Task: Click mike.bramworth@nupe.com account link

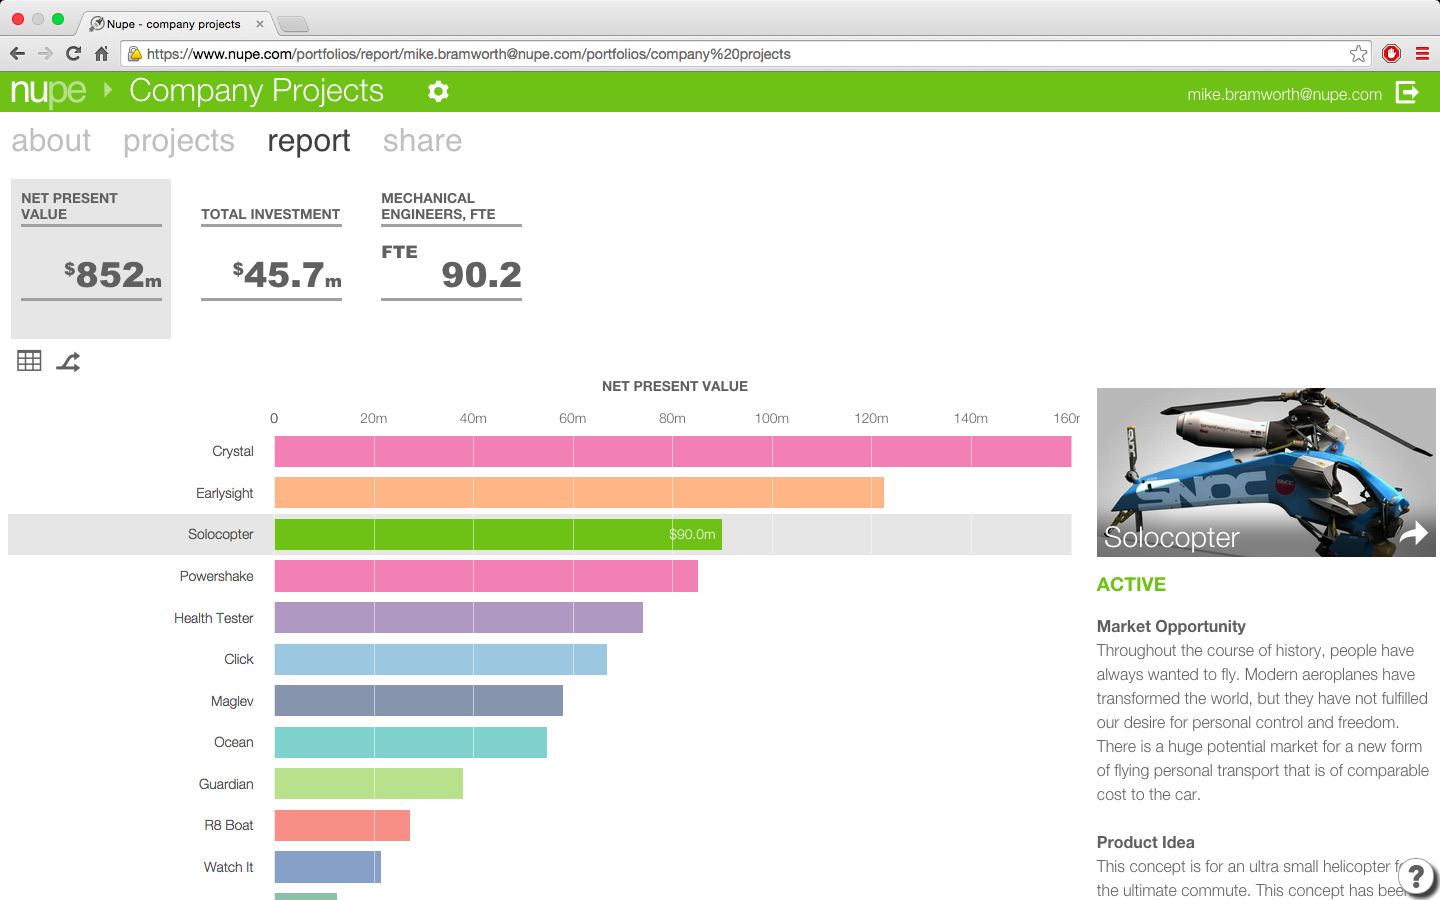Action: (1284, 94)
